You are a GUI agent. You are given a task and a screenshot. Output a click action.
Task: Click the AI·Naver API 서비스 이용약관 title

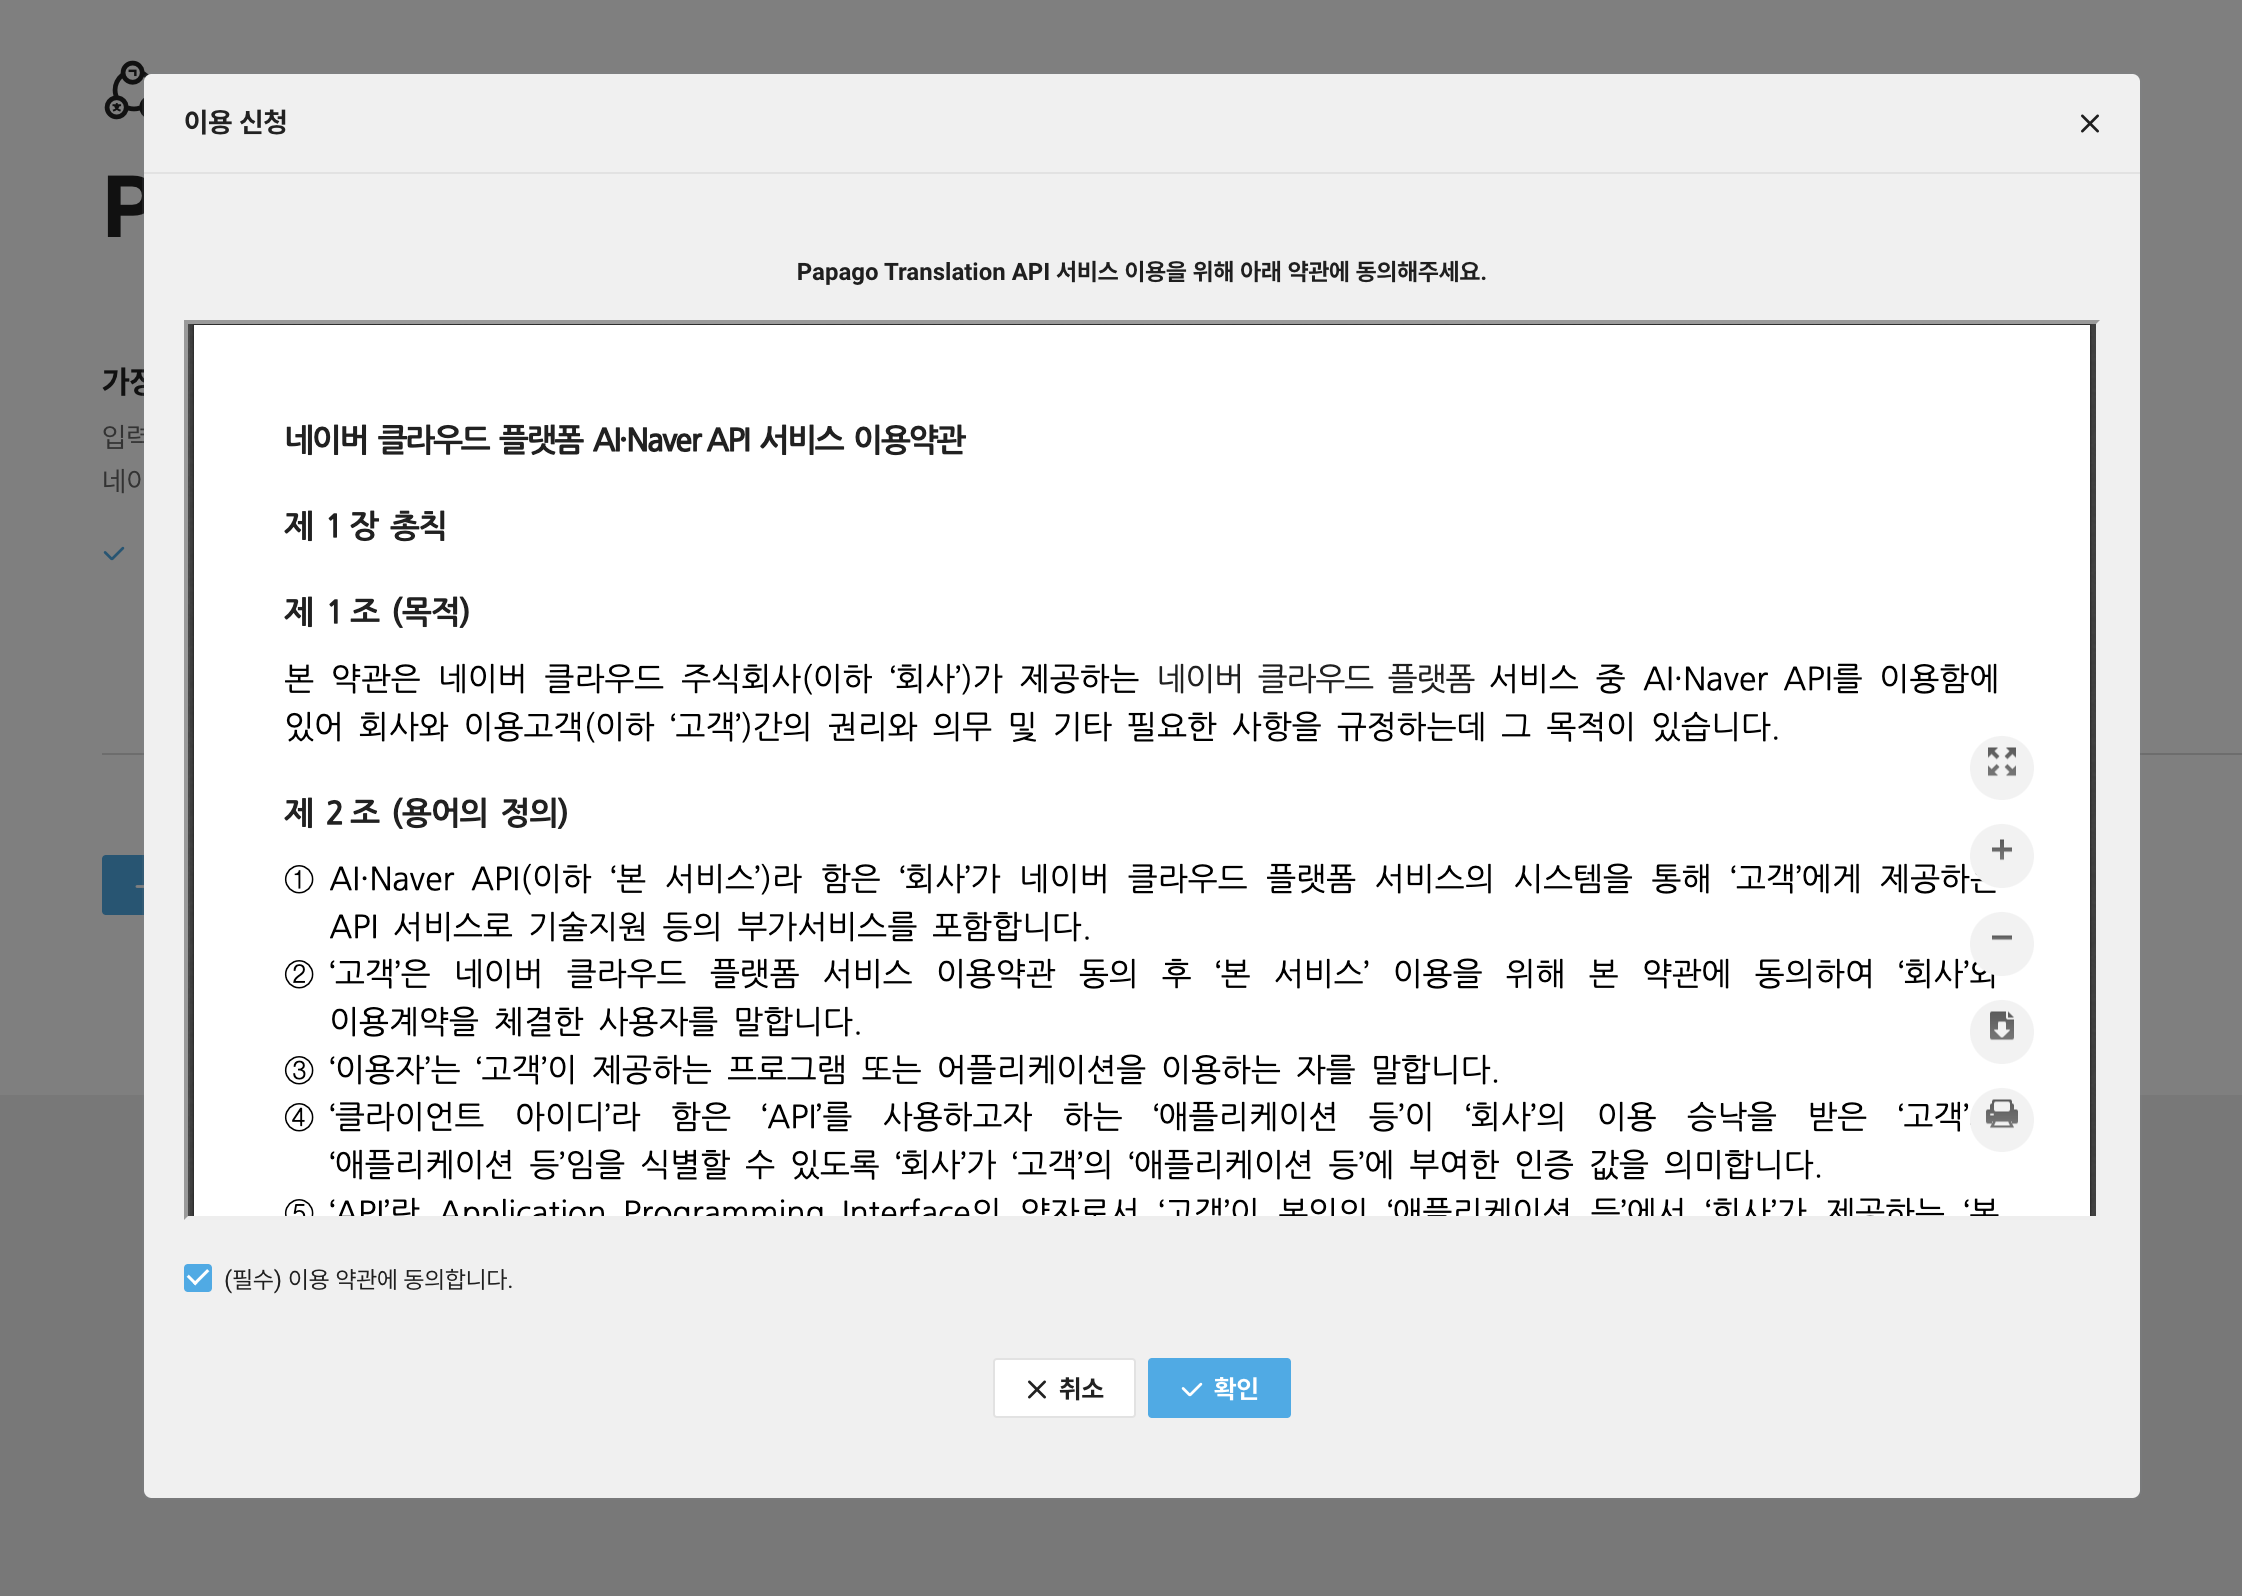coord(624,440)
